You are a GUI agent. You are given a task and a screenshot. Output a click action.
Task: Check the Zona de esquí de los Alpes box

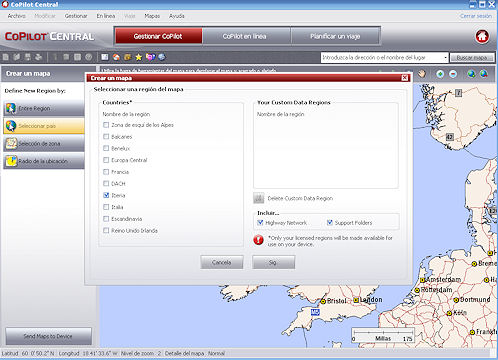(x=106, y=125)
